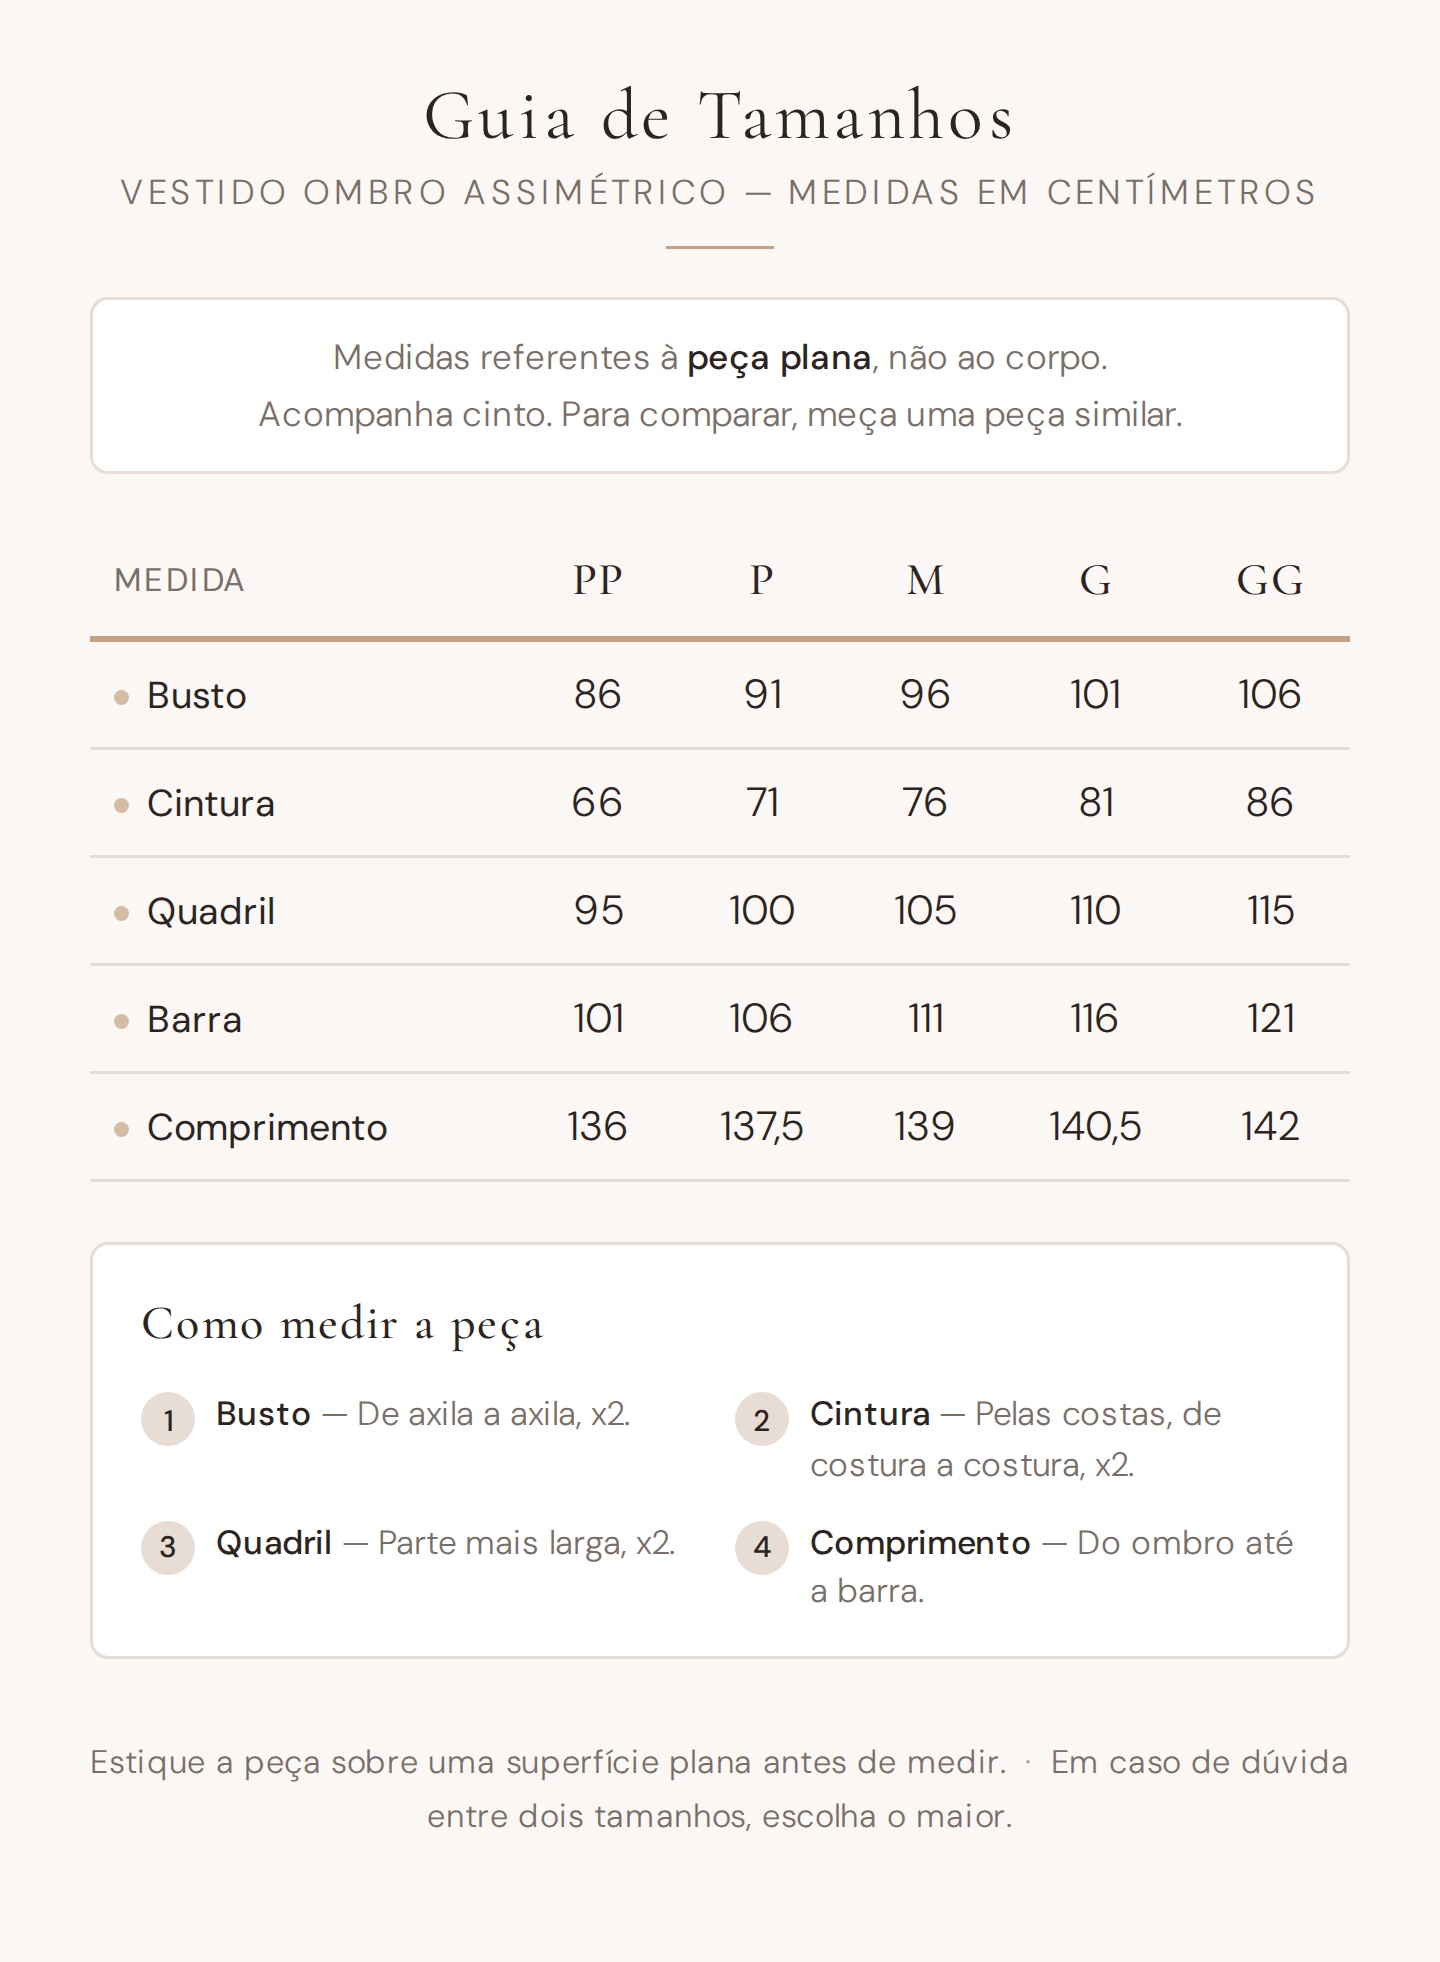Image resolution: width=1440 pixels, height=1962 pixels.
Task: Click the "Como medir a peça" heading
Action: coord(343,1325)
